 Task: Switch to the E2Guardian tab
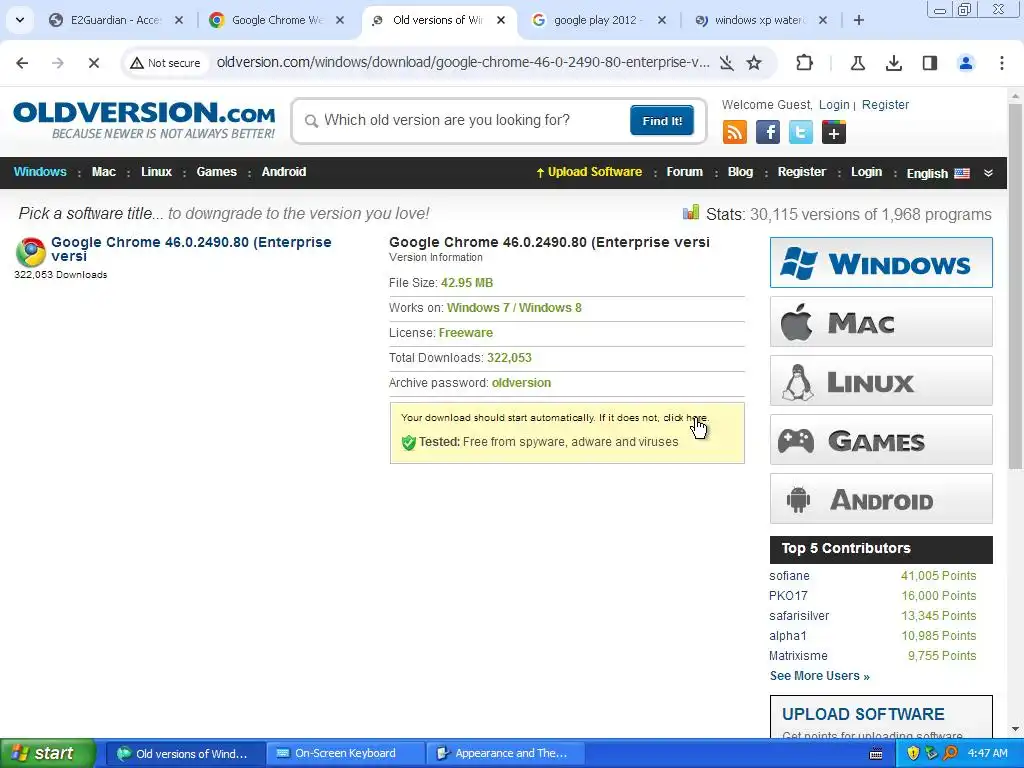pyautogui.click(x=116, y=20)
